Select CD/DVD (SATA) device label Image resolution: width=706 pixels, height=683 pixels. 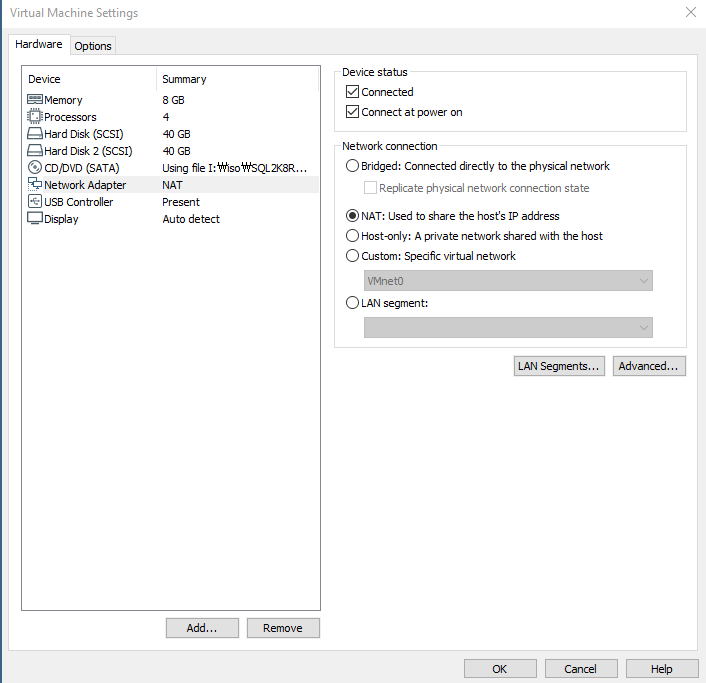pos(82,168)
